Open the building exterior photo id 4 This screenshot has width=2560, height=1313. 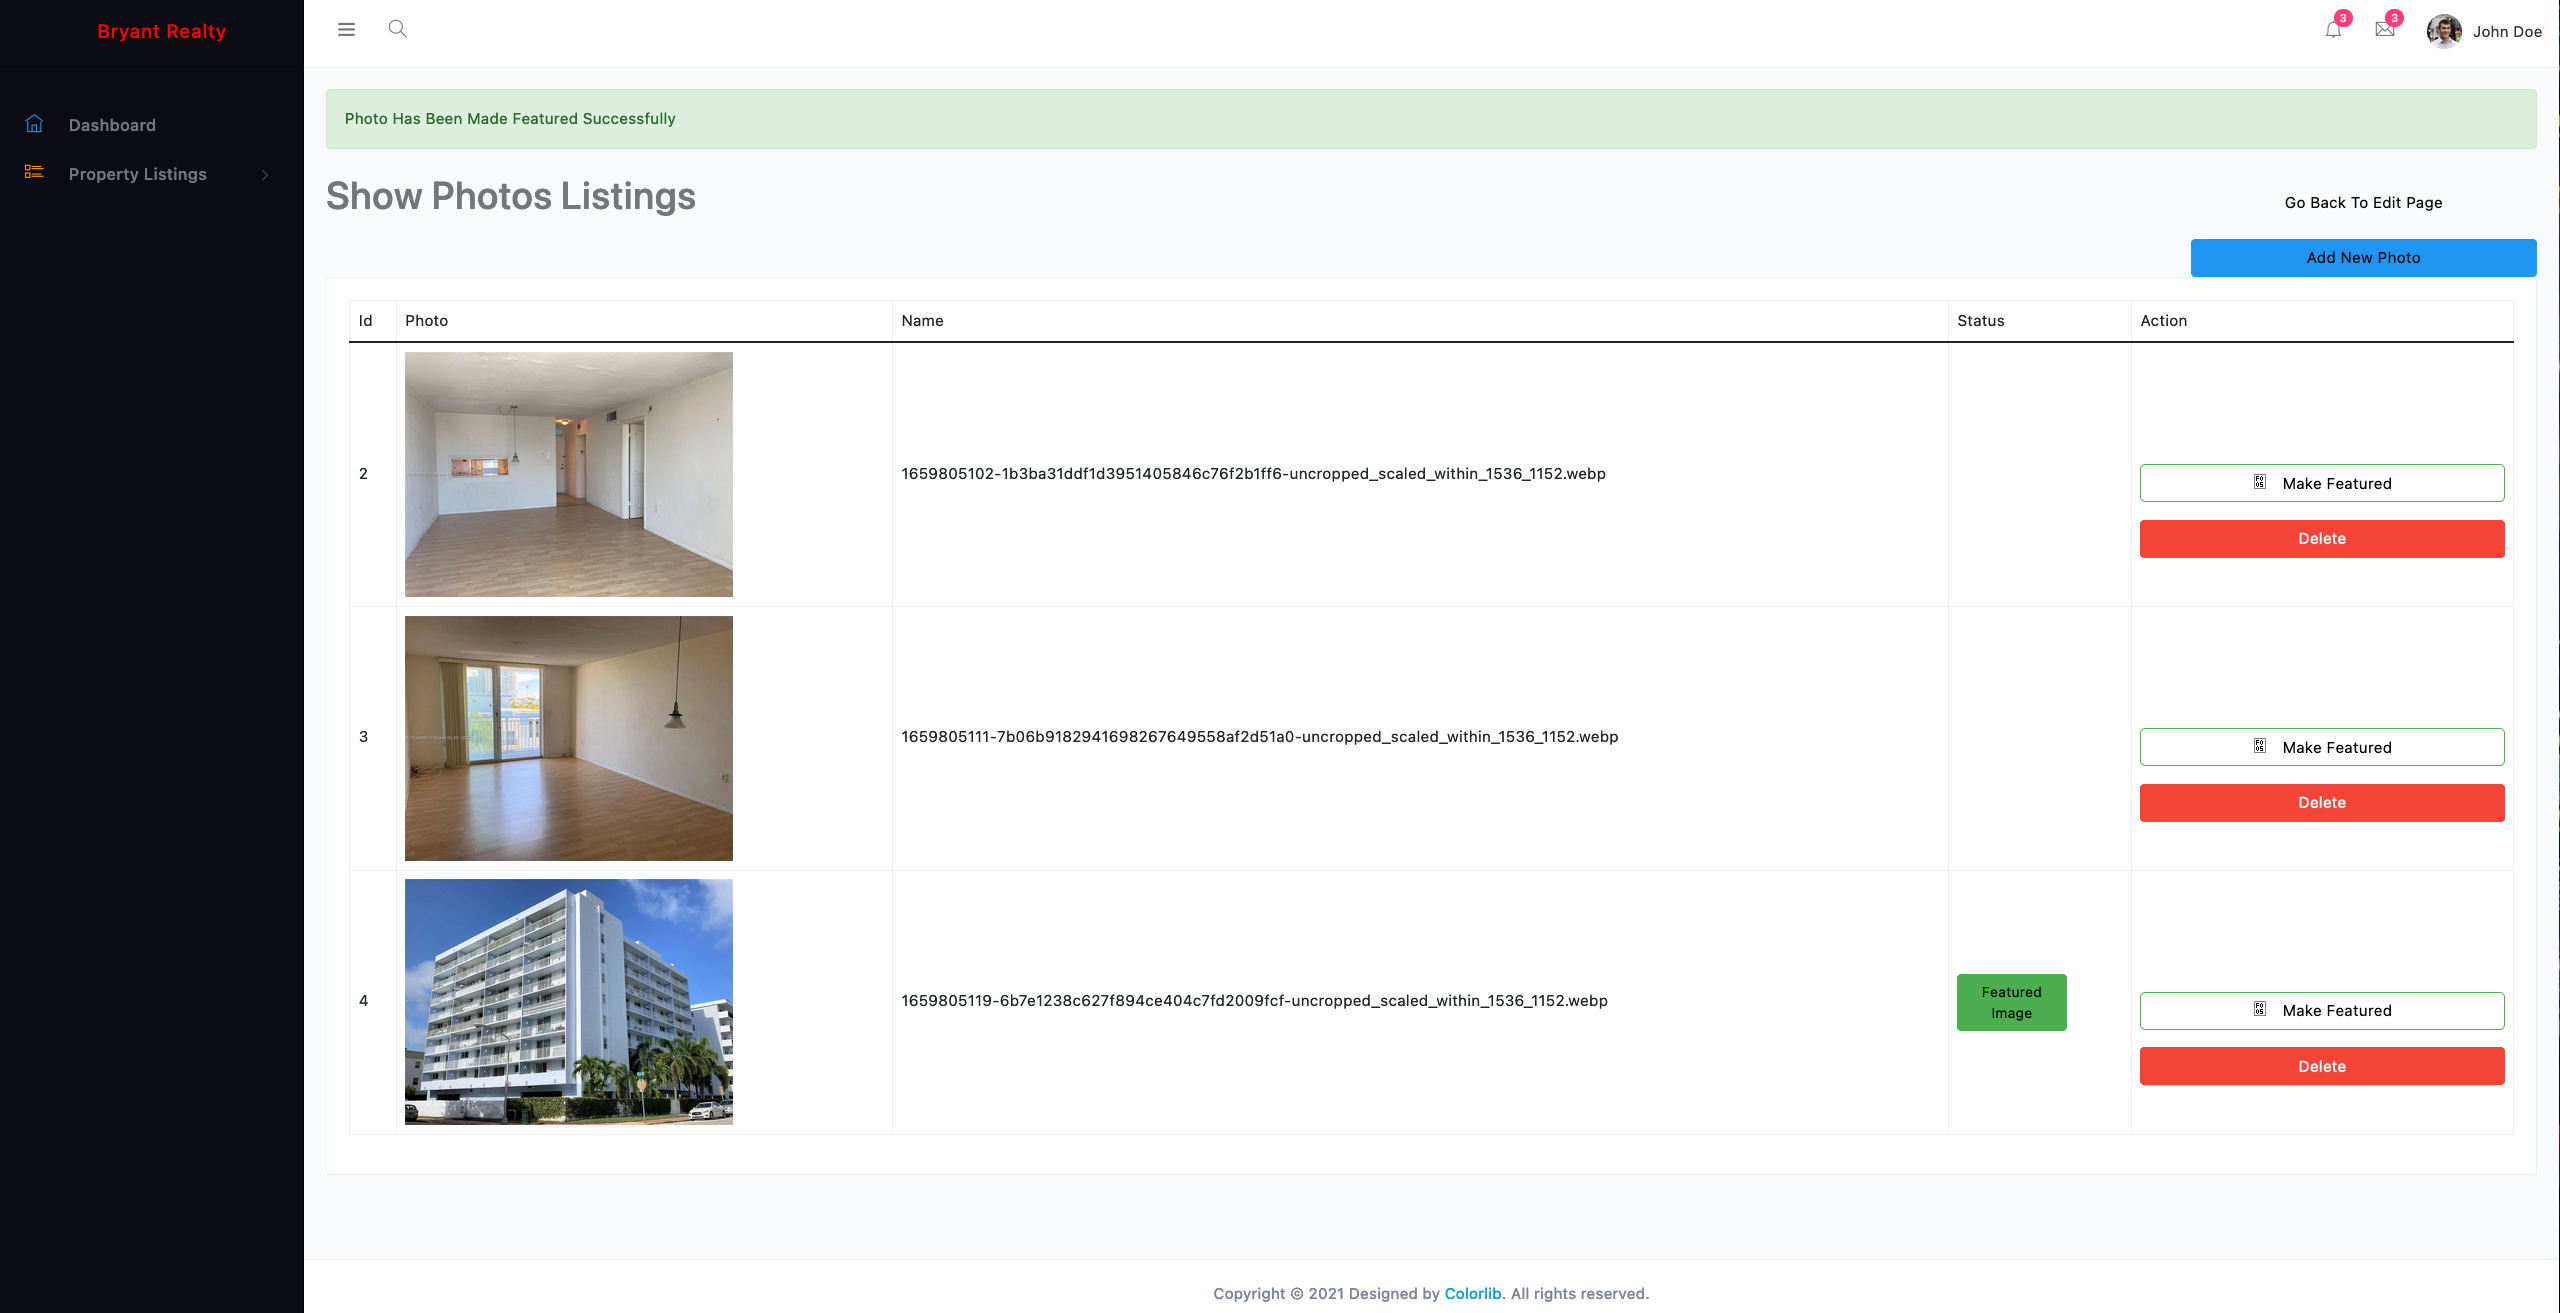click(568, 1002)
